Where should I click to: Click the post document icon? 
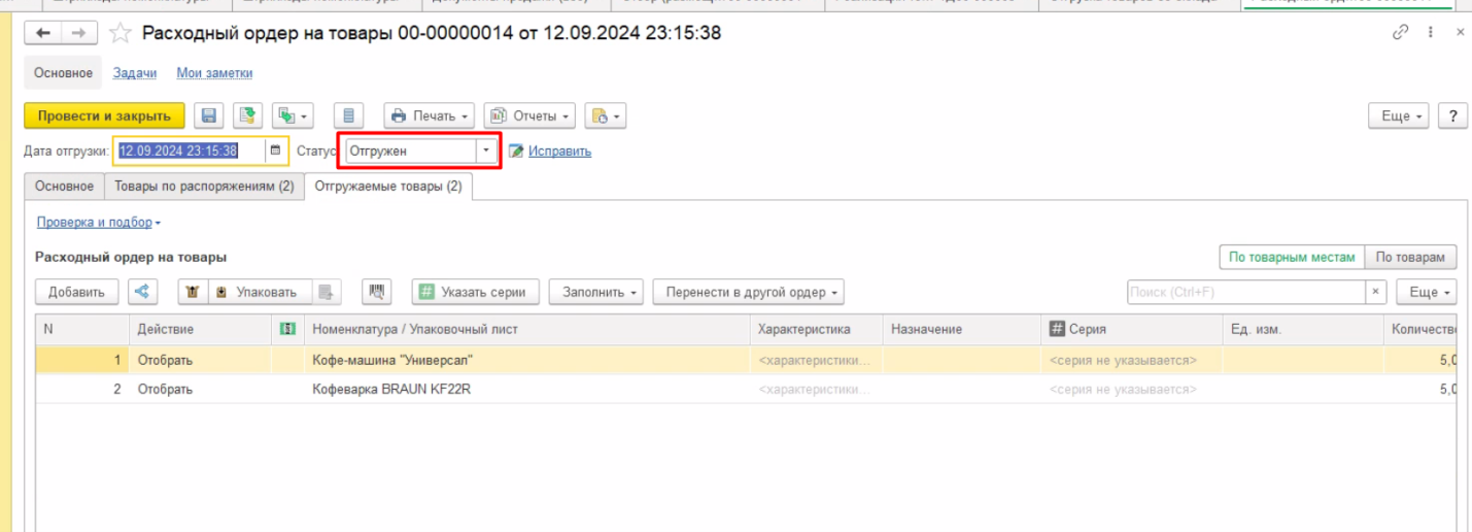coord(248,116)
